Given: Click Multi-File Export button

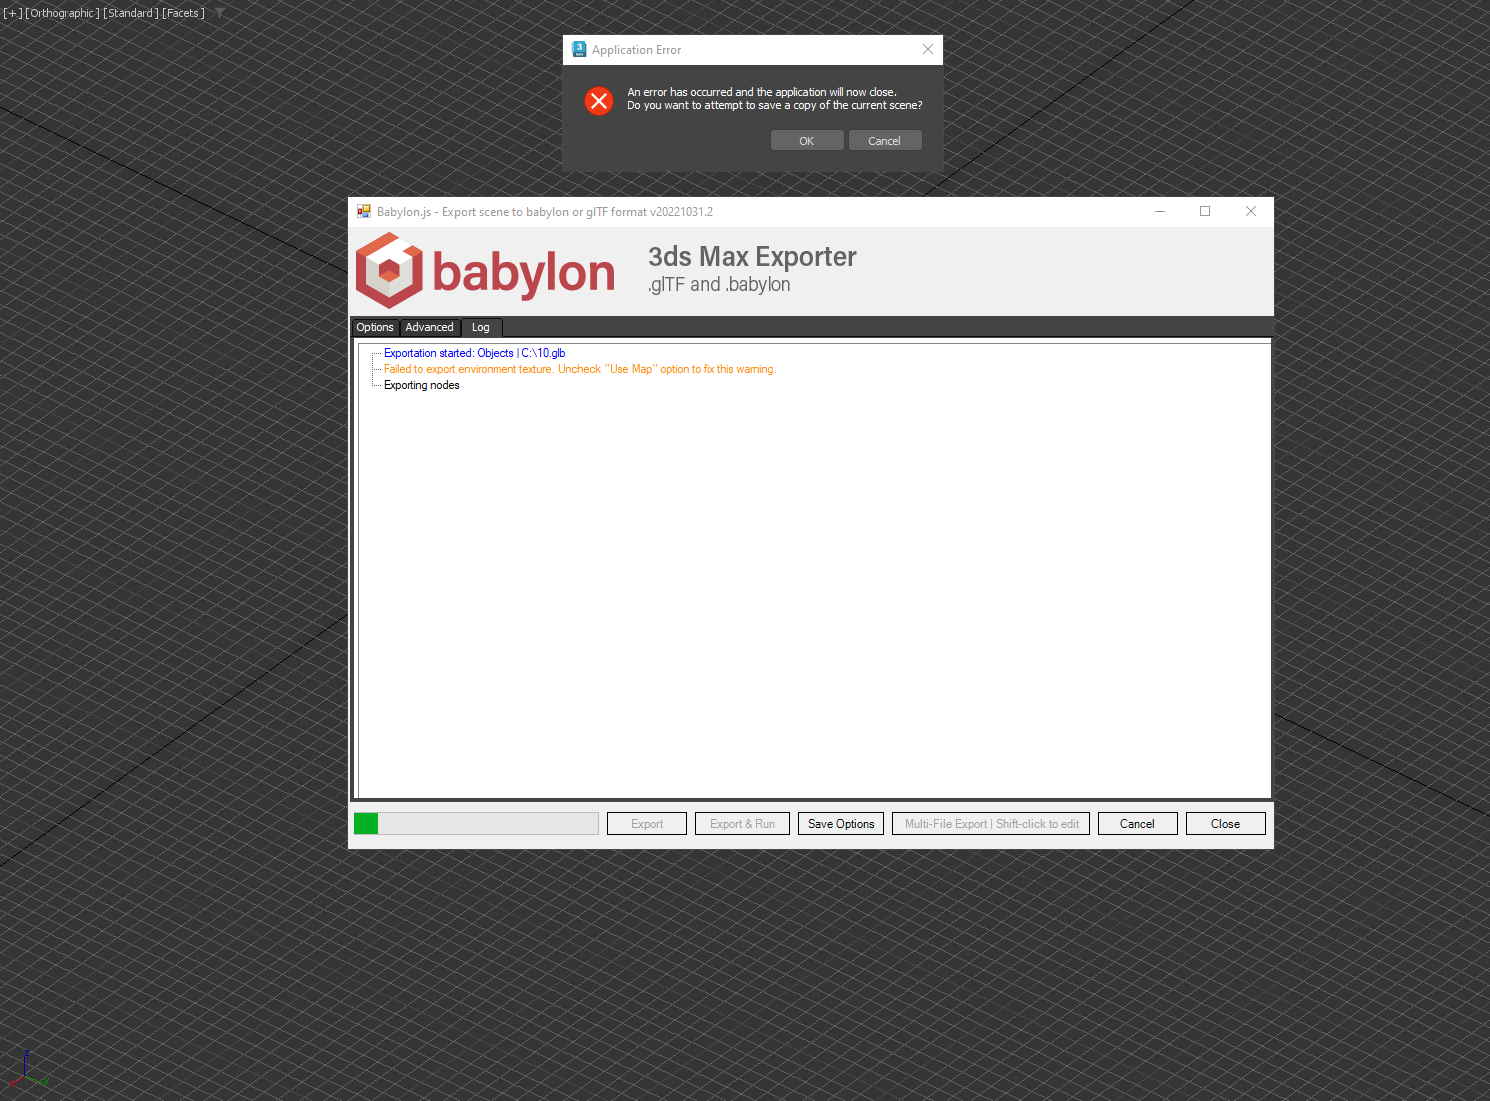Looking at the screenshot, I should pos(991,824).
